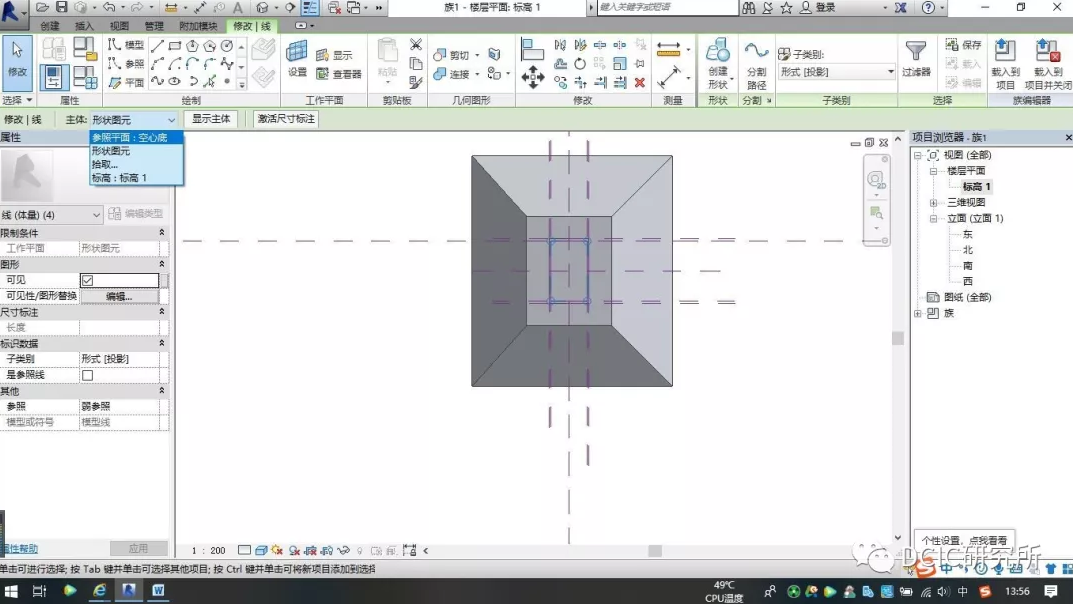Expand the 族 tree node
This screenshot has width=1073, height=604.
[918, 313]
